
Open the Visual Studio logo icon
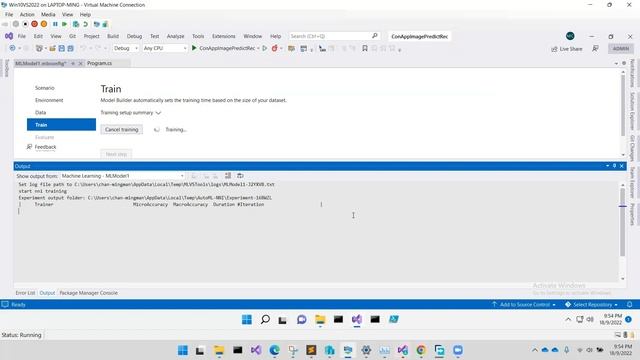(9, 36)
